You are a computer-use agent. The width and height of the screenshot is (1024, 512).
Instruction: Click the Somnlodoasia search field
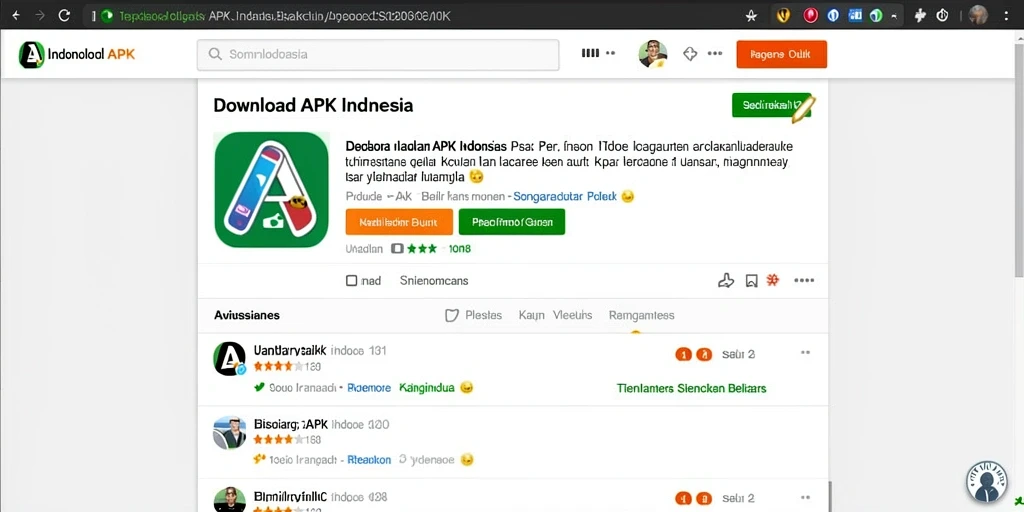pos(378,54)
